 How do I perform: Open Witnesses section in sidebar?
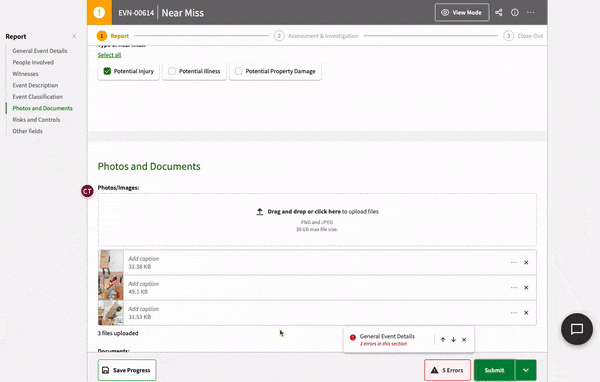(x=25, y=74)
